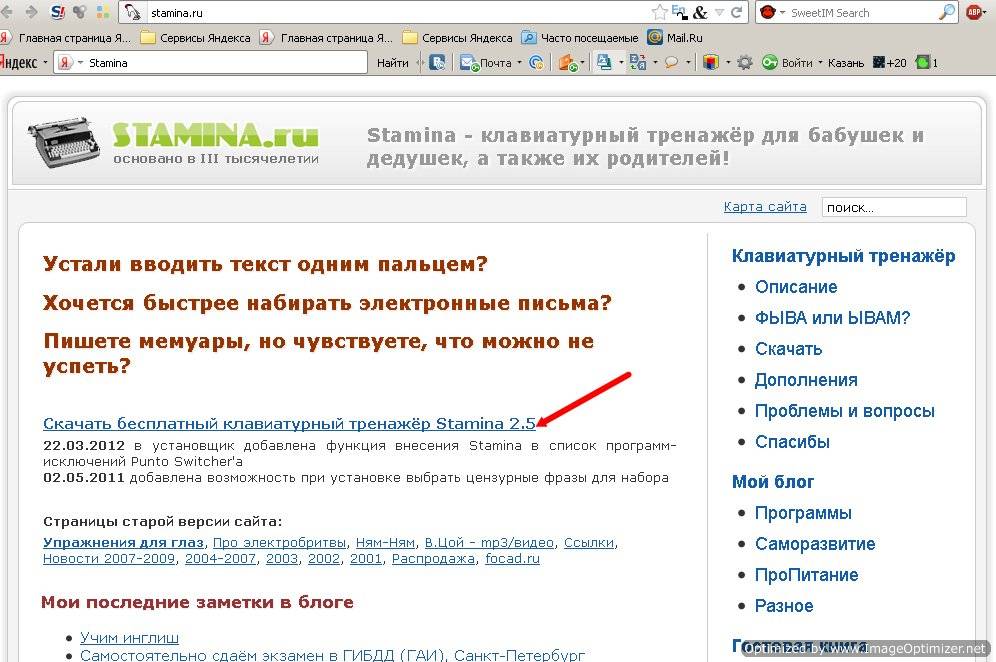Click 'Скачать бесплатный клавиатурный тренажёр Stamina 2.5' link
996x662 pixels.
pos(289,423)
